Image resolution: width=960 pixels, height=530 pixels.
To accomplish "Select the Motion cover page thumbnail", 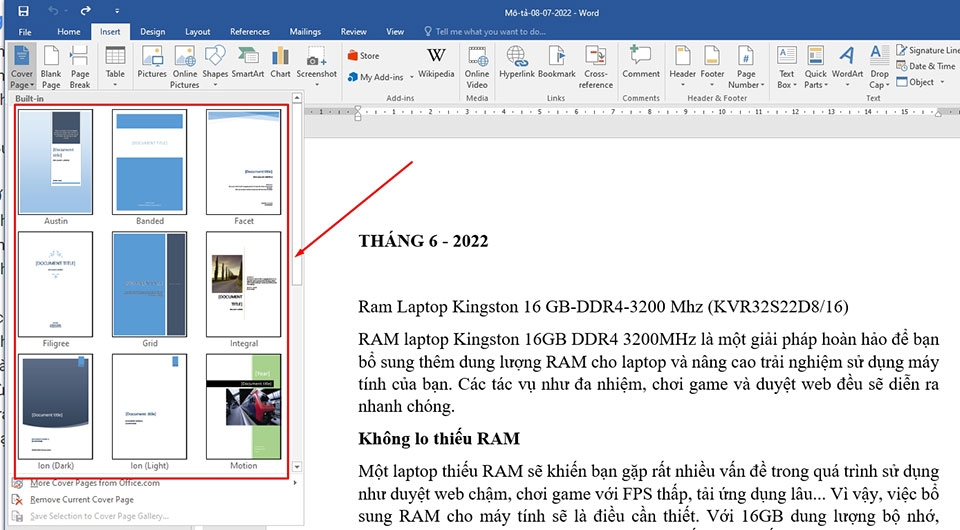I will point(244,406).
